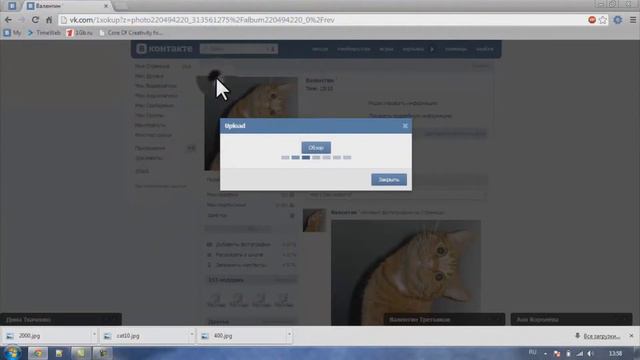This screenshot has width=640, height=360.
Task: Click the red Adblock icon in address bar
Action: point(592,20)
